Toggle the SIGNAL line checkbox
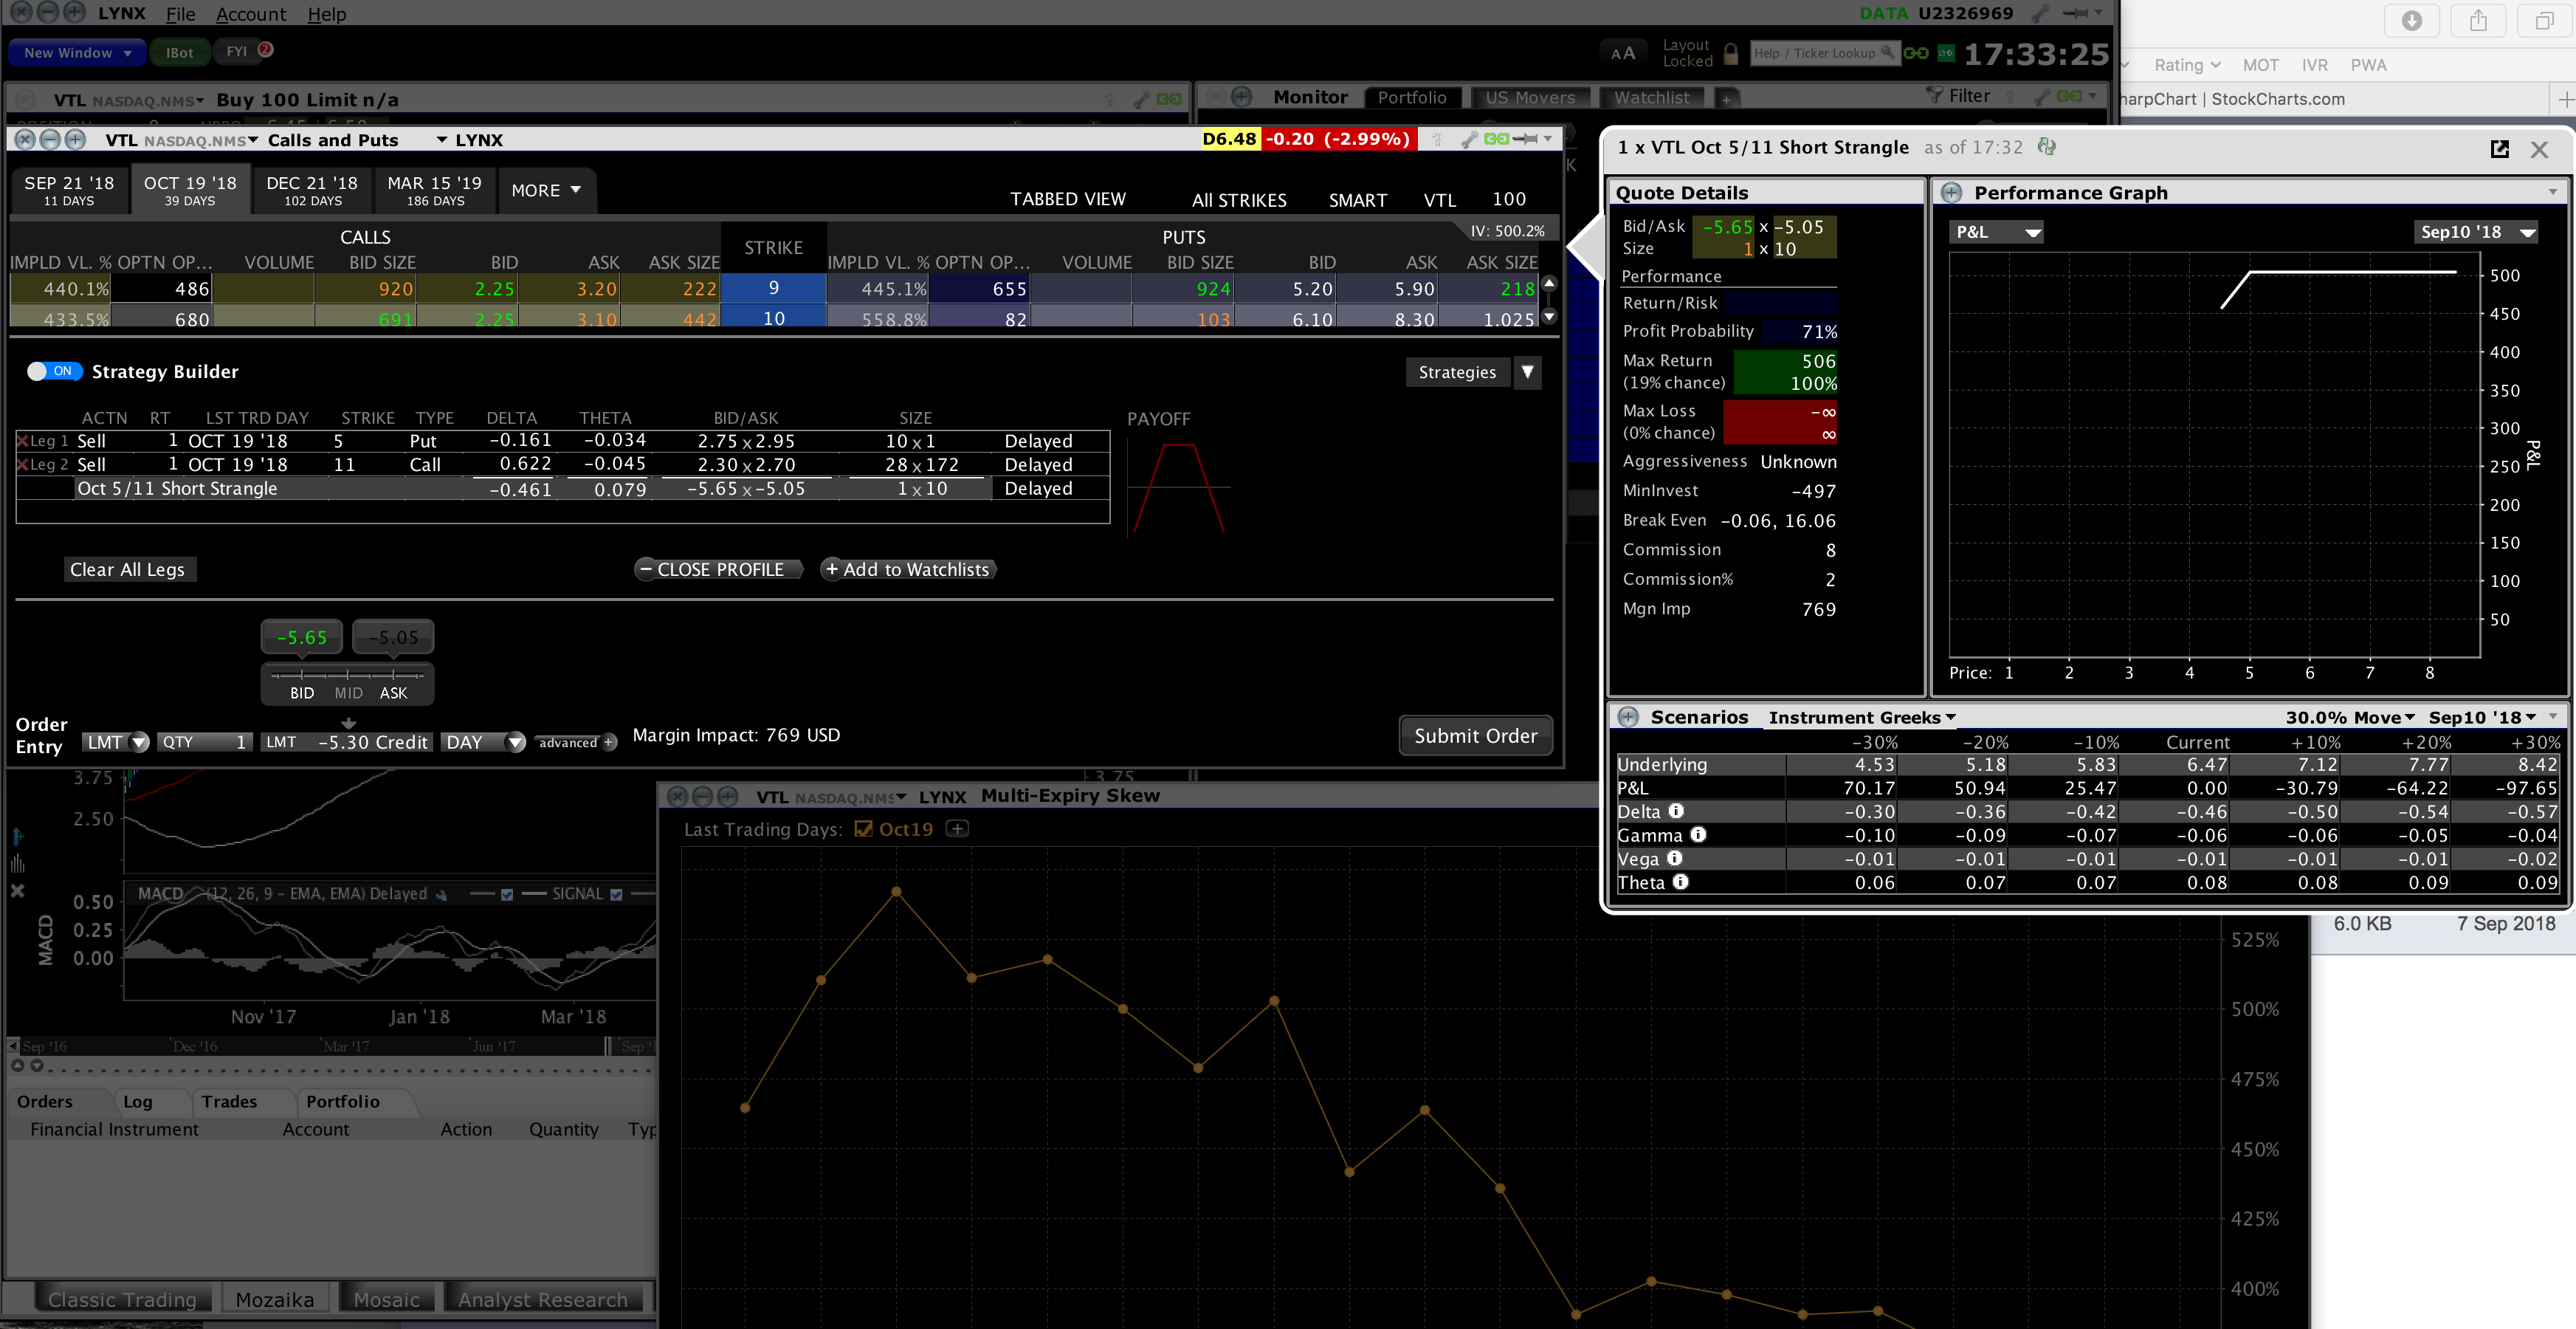This screenshot has width=2576, height=1329. [616, 894]
